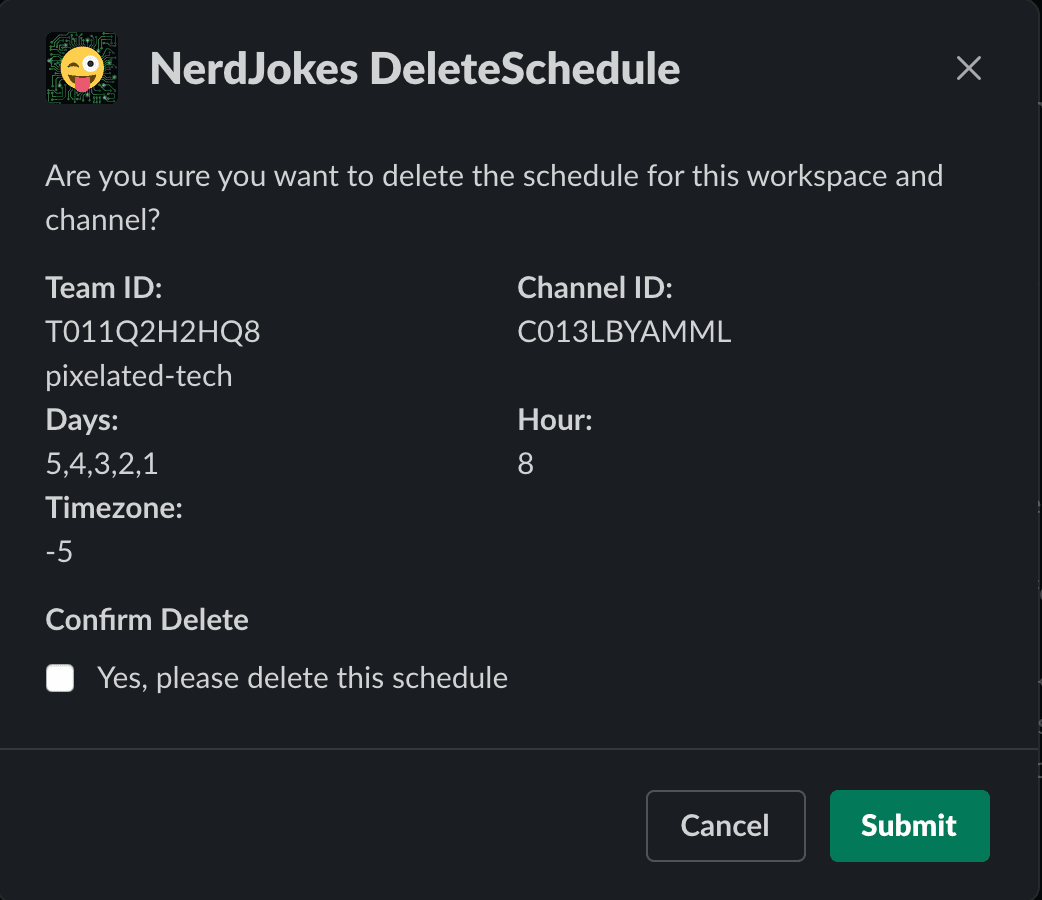
Task: Select the Channel ID value C013LBYAMML
Action: (x=623, y=331)
